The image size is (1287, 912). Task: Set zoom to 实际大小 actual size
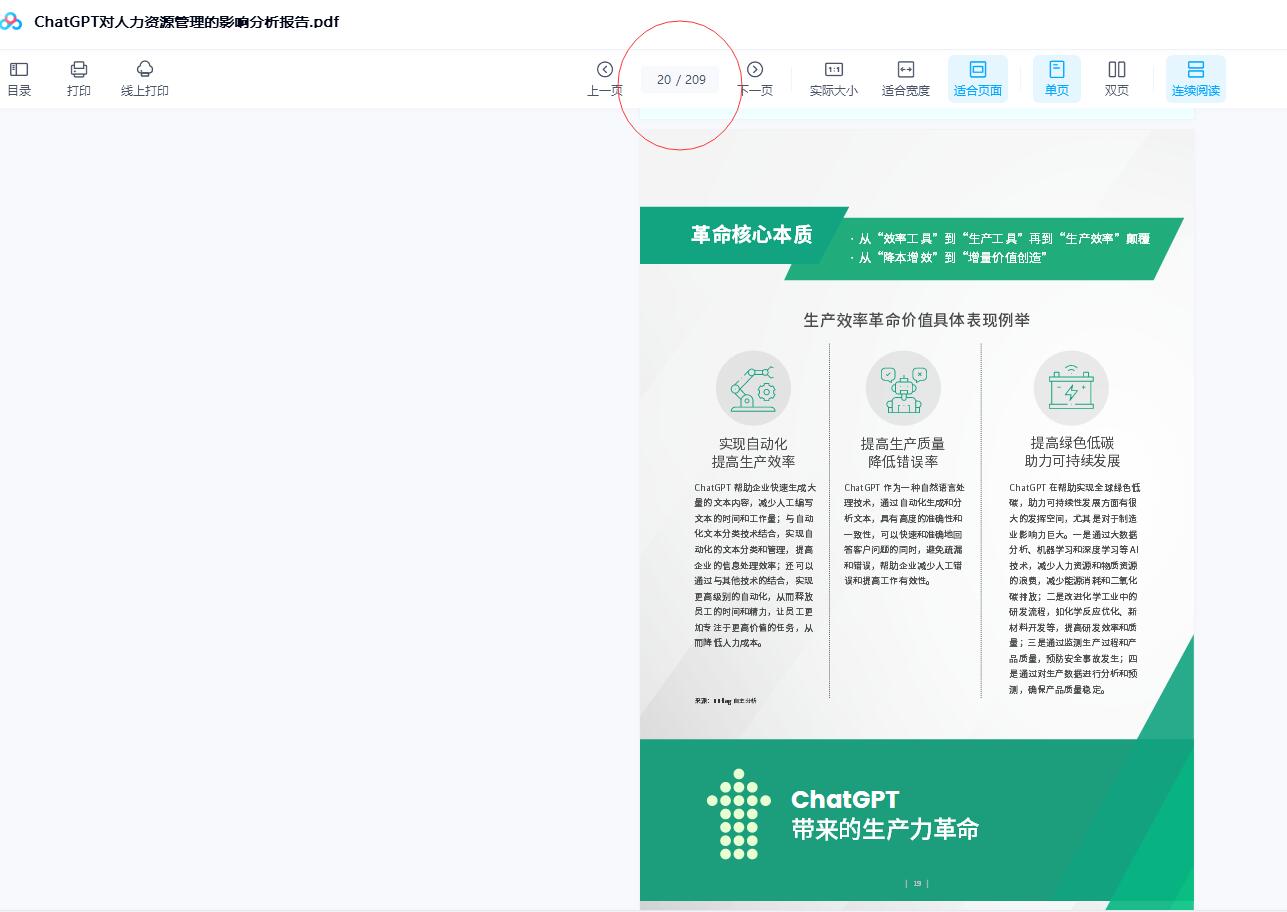[833, 79]
